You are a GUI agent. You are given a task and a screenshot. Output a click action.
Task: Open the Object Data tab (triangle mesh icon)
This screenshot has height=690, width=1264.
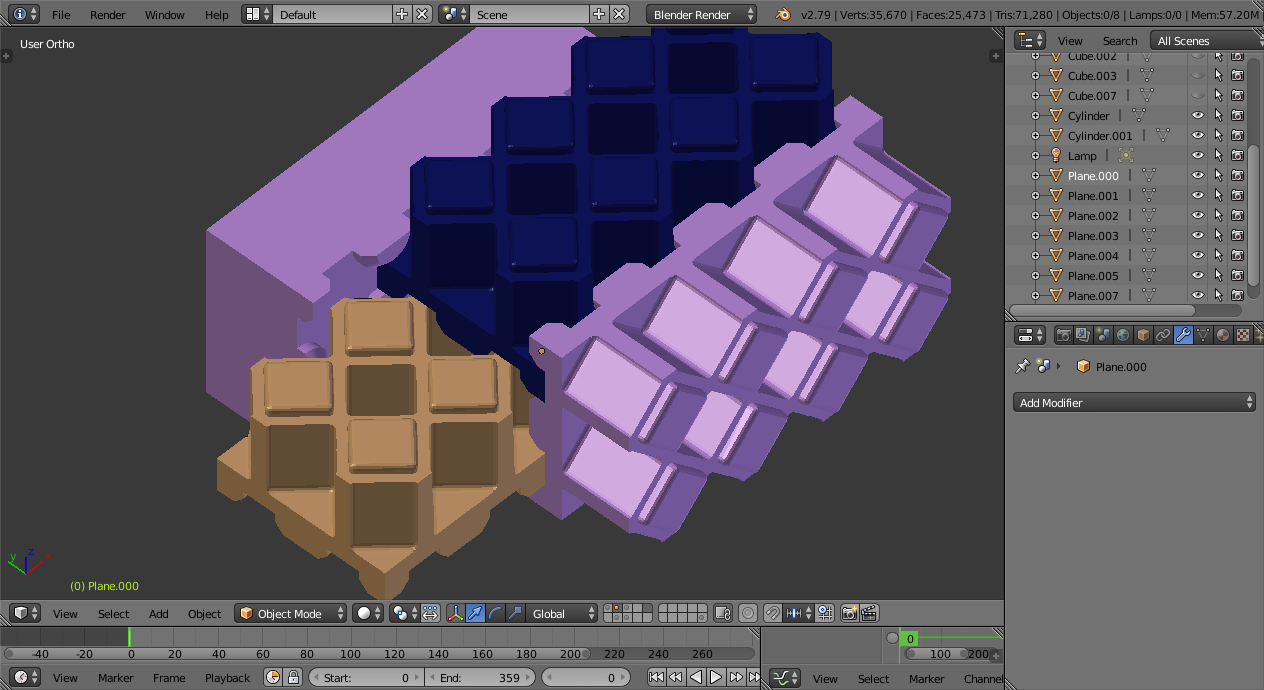tap(1203, 335)
